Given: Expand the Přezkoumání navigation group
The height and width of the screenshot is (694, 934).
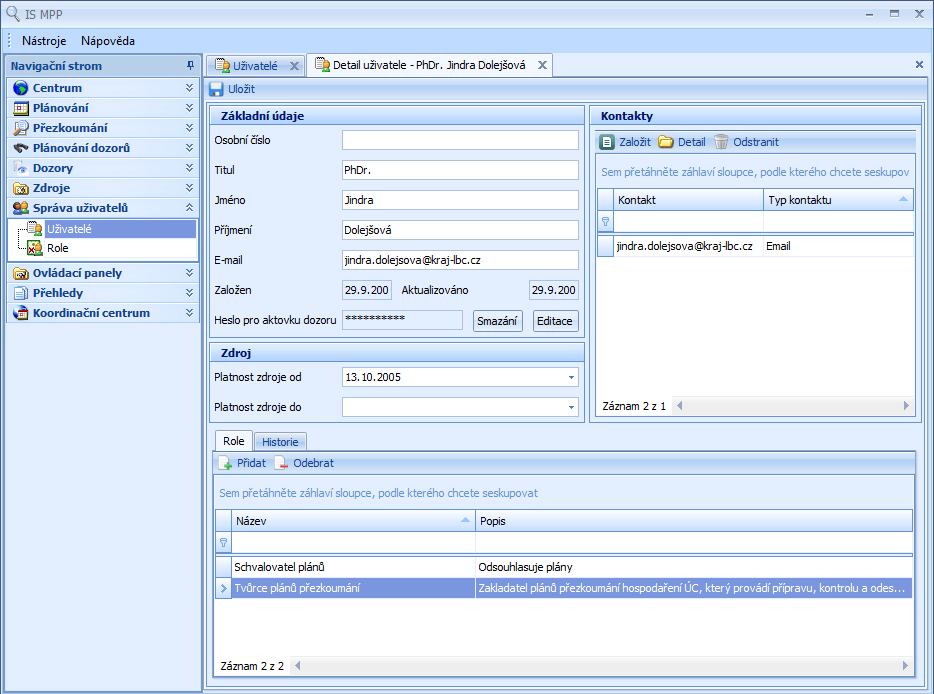Looking at the screenshot, I should click(189, 127).
